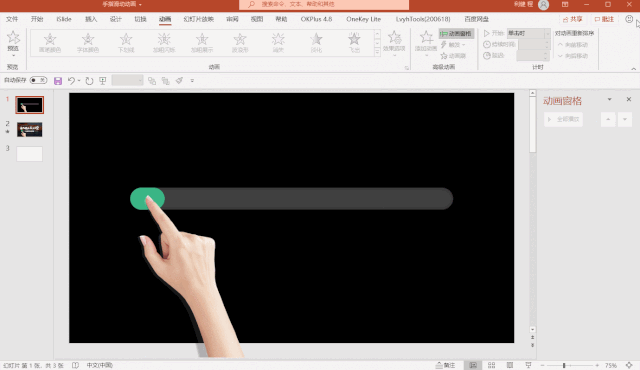Click the Send Backward icon in quick toolbar

pos(165,81)
